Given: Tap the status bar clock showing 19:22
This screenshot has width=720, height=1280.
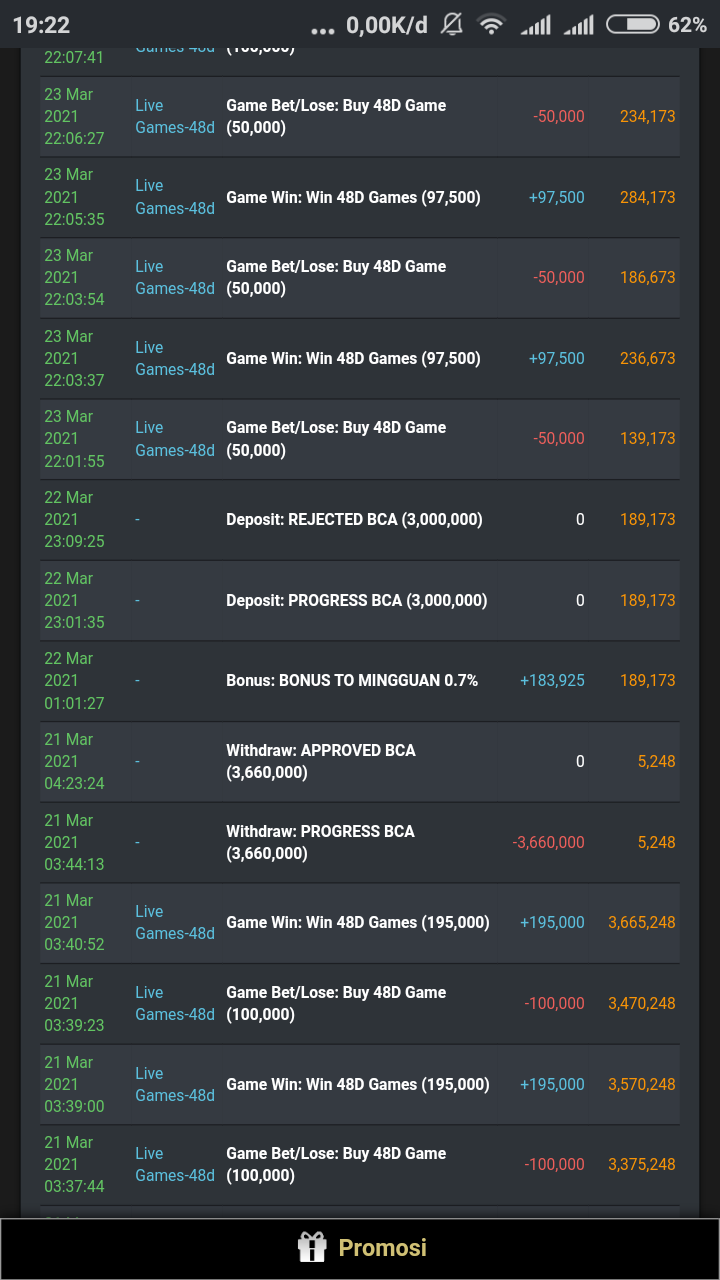Looking at the screenshot, I should (42, 24).
